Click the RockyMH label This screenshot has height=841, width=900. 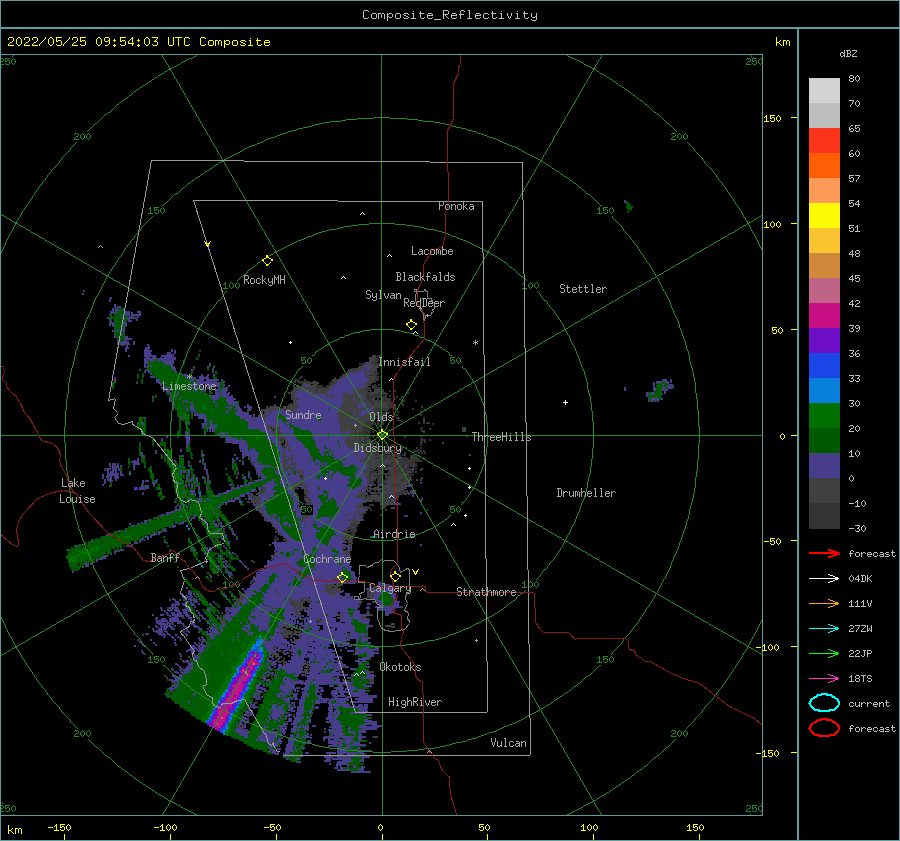pos(264,280)
